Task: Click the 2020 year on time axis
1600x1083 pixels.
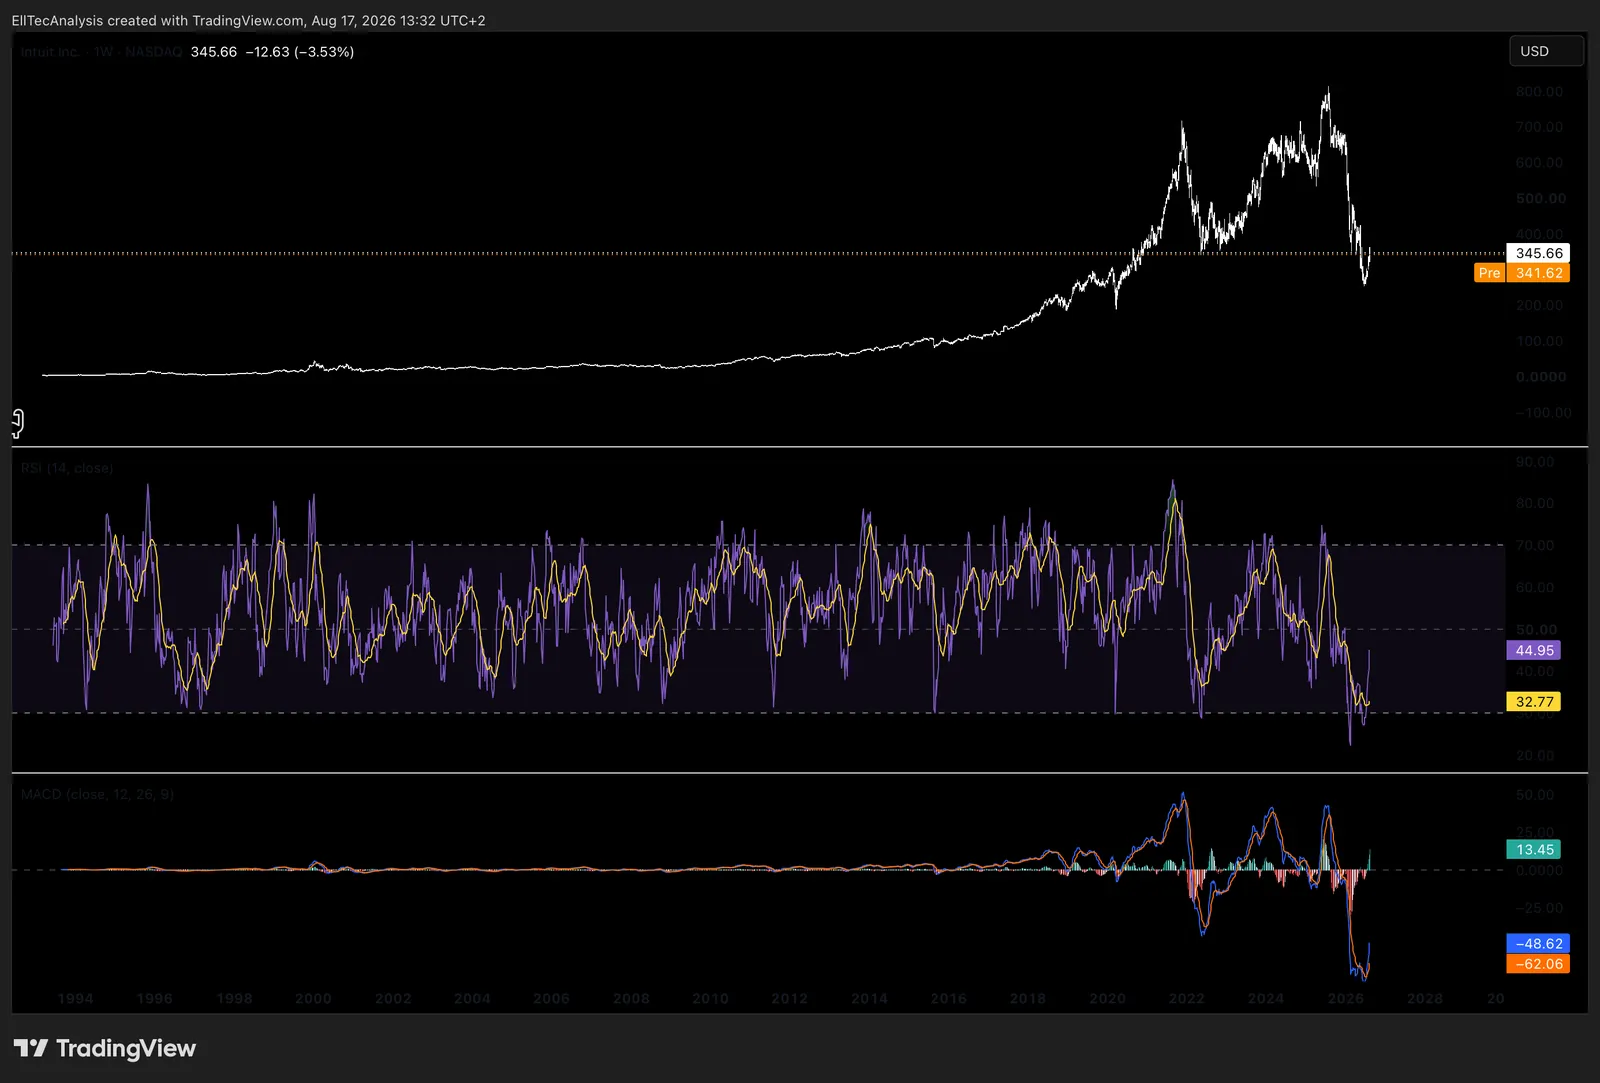Action: tap(1107, 998)
